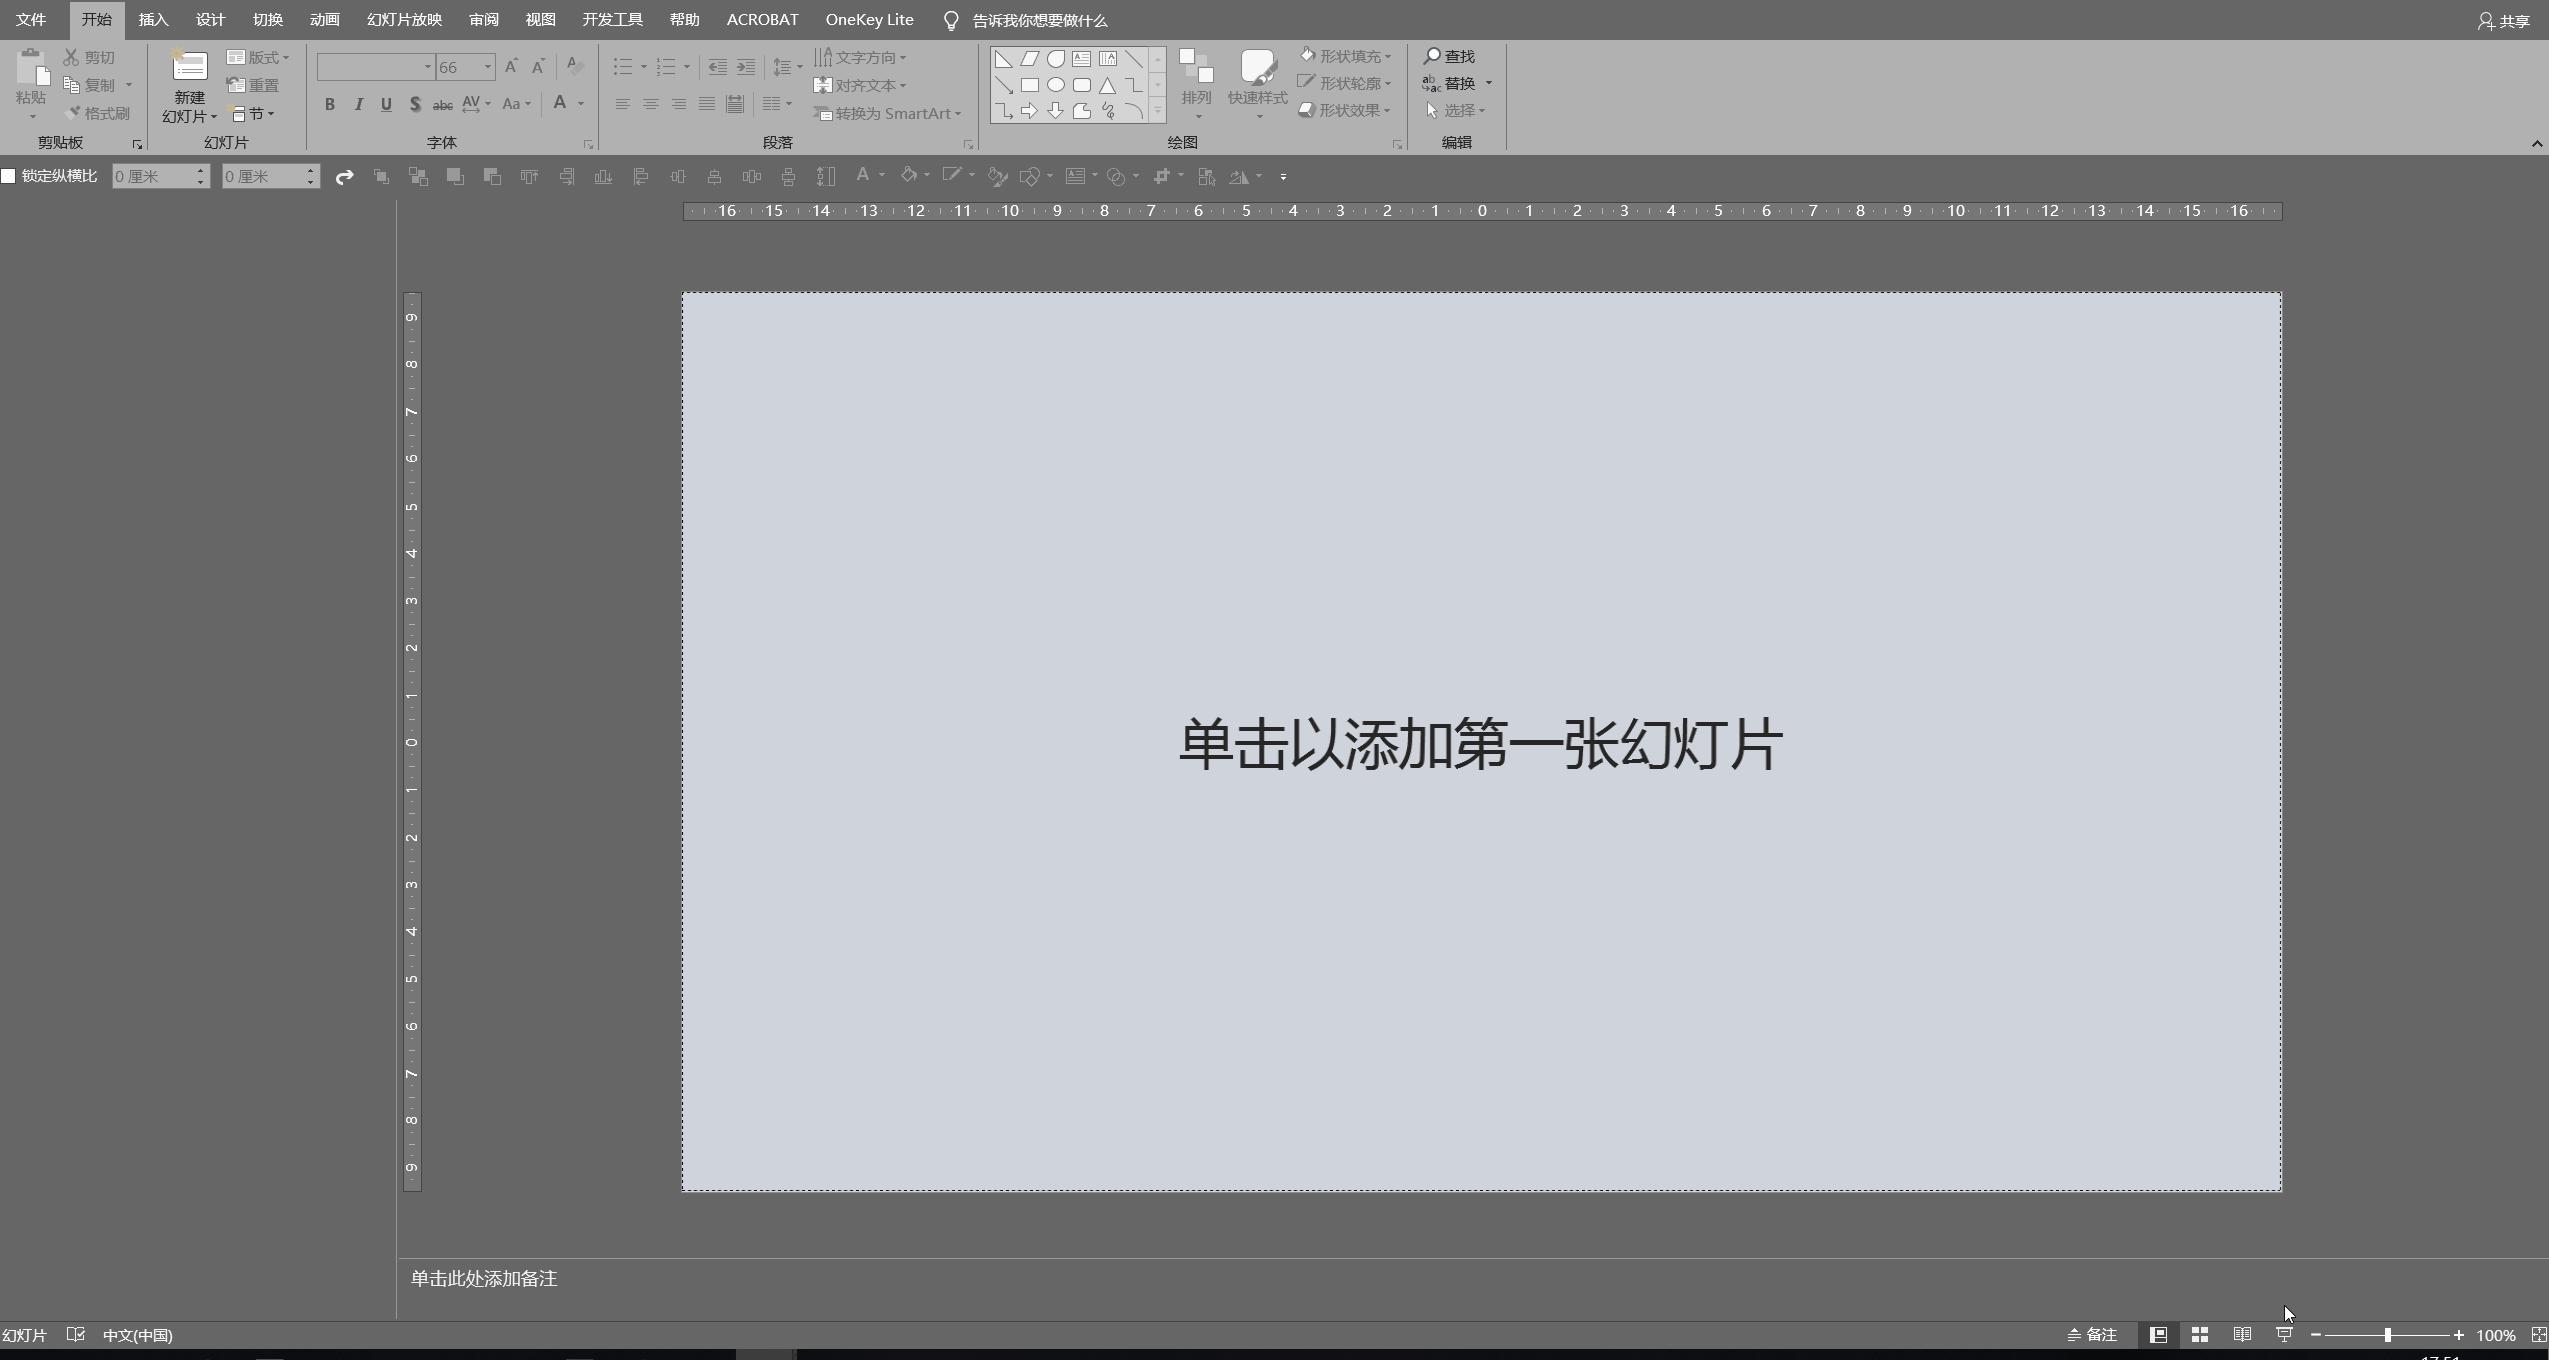
Task: Enable the 锁定纵横比 checkbox
Action: 8,175
